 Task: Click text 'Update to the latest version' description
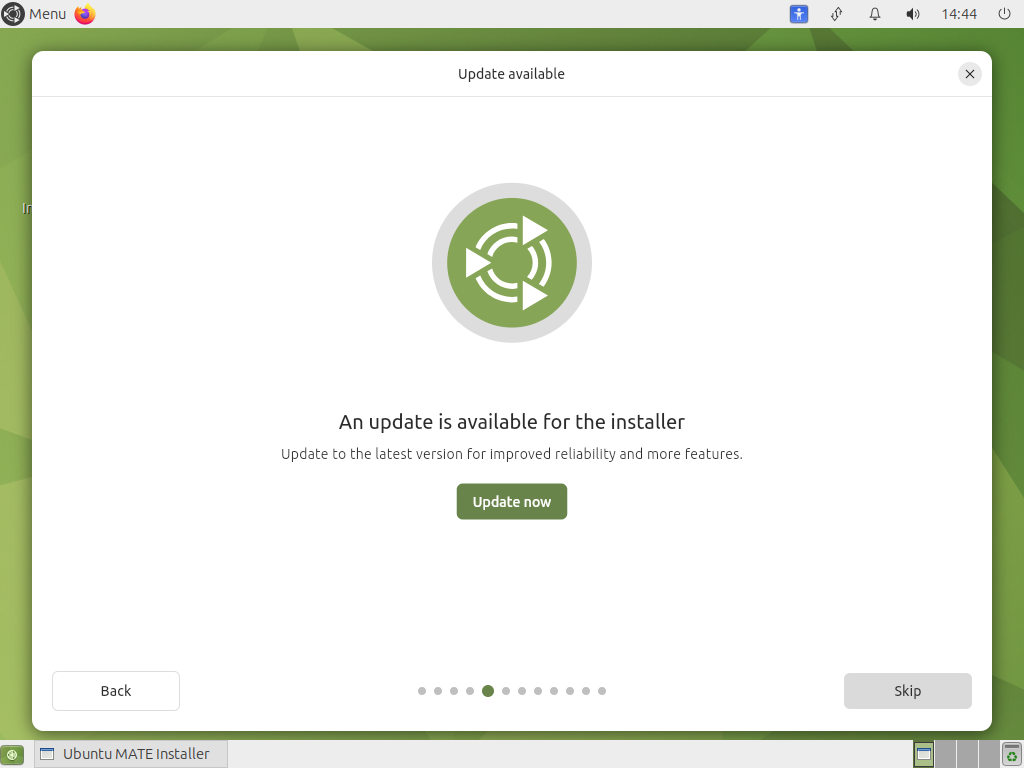511,454
